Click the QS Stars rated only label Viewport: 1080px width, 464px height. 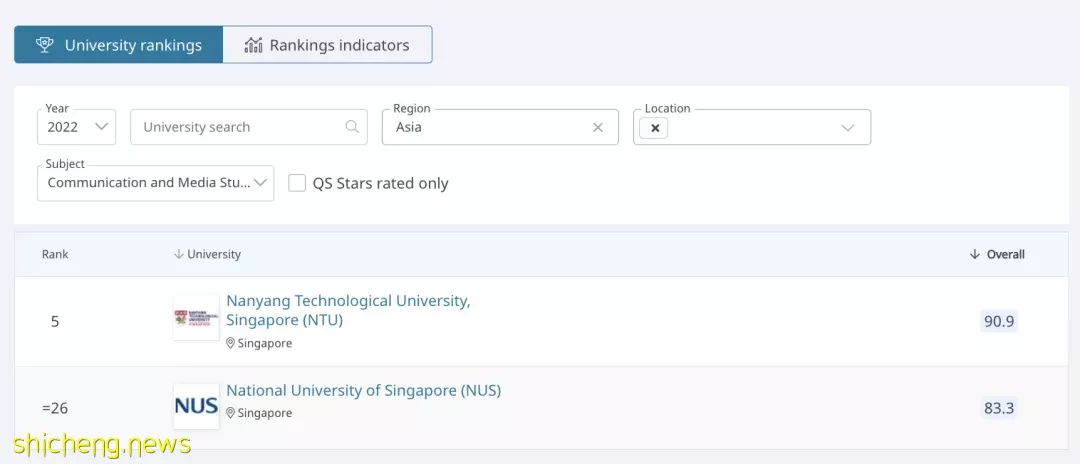tap(380, 183)
